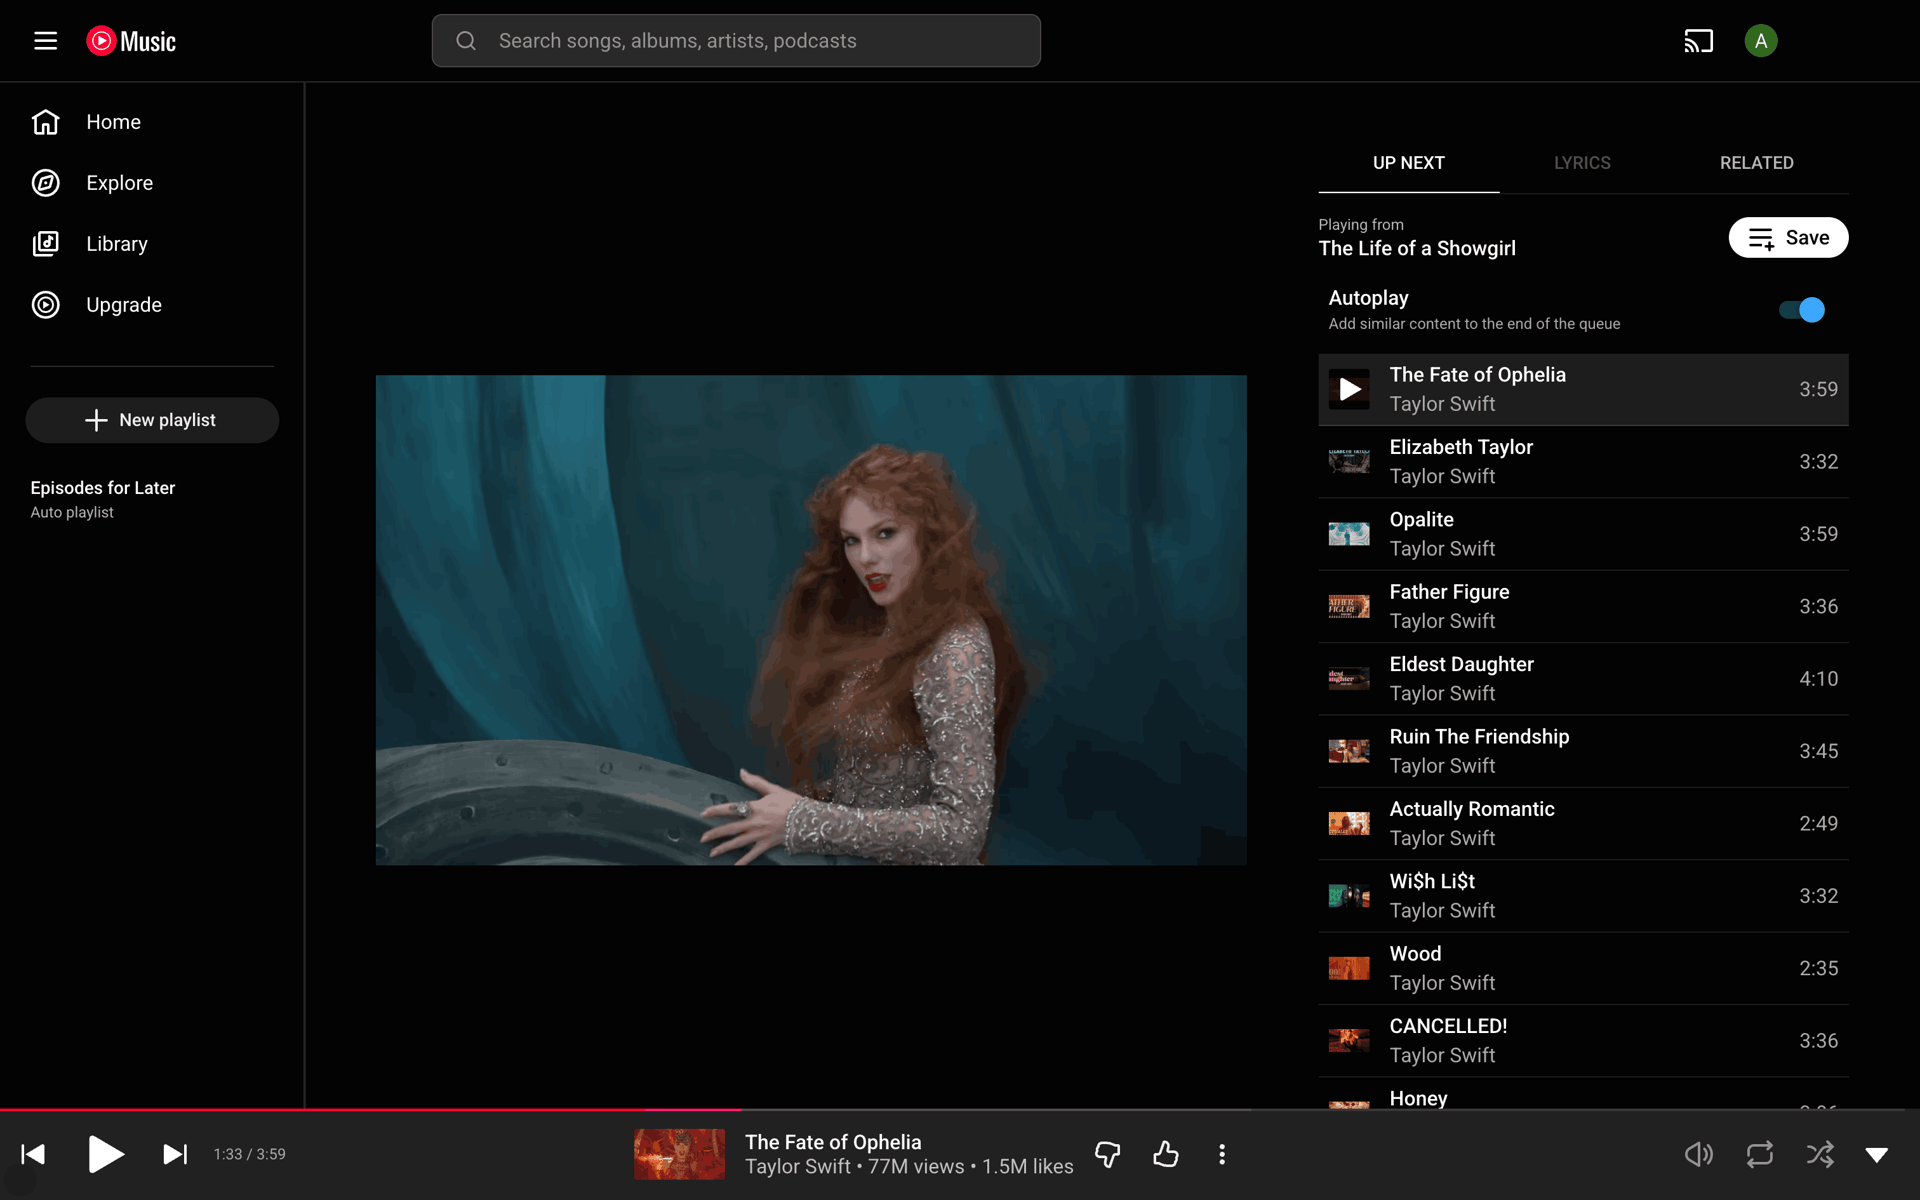This screenshot has height=1200, width=1920.
Task: Click the search magnifier icon
Action: coord(466,41)
